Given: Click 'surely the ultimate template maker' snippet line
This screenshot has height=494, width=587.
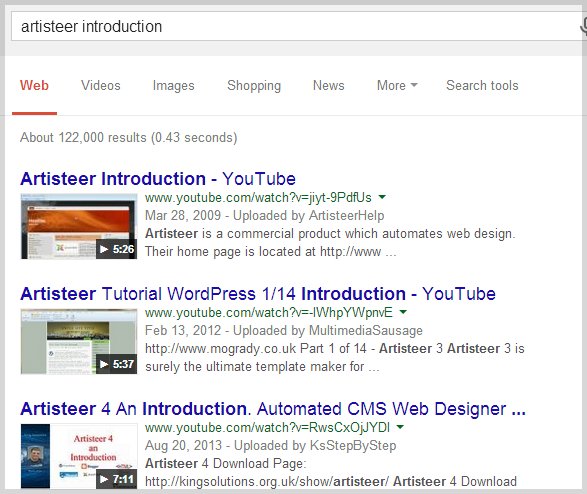Looking at the screenshot, I should point(262,366).
